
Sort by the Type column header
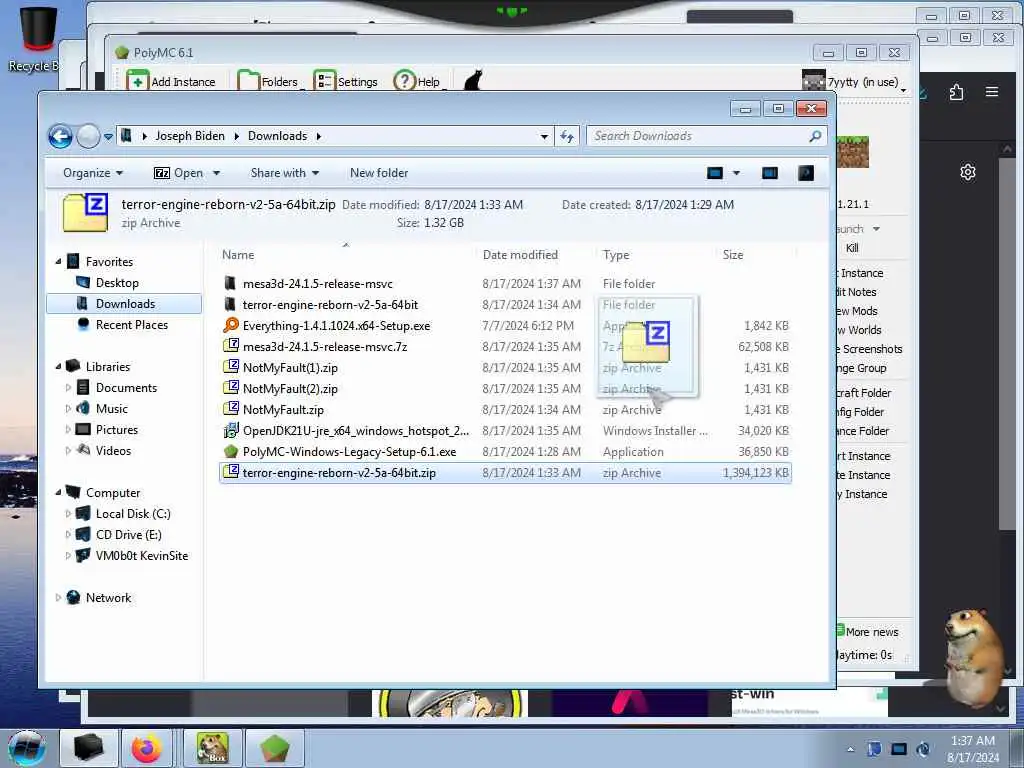click(616, 255)
